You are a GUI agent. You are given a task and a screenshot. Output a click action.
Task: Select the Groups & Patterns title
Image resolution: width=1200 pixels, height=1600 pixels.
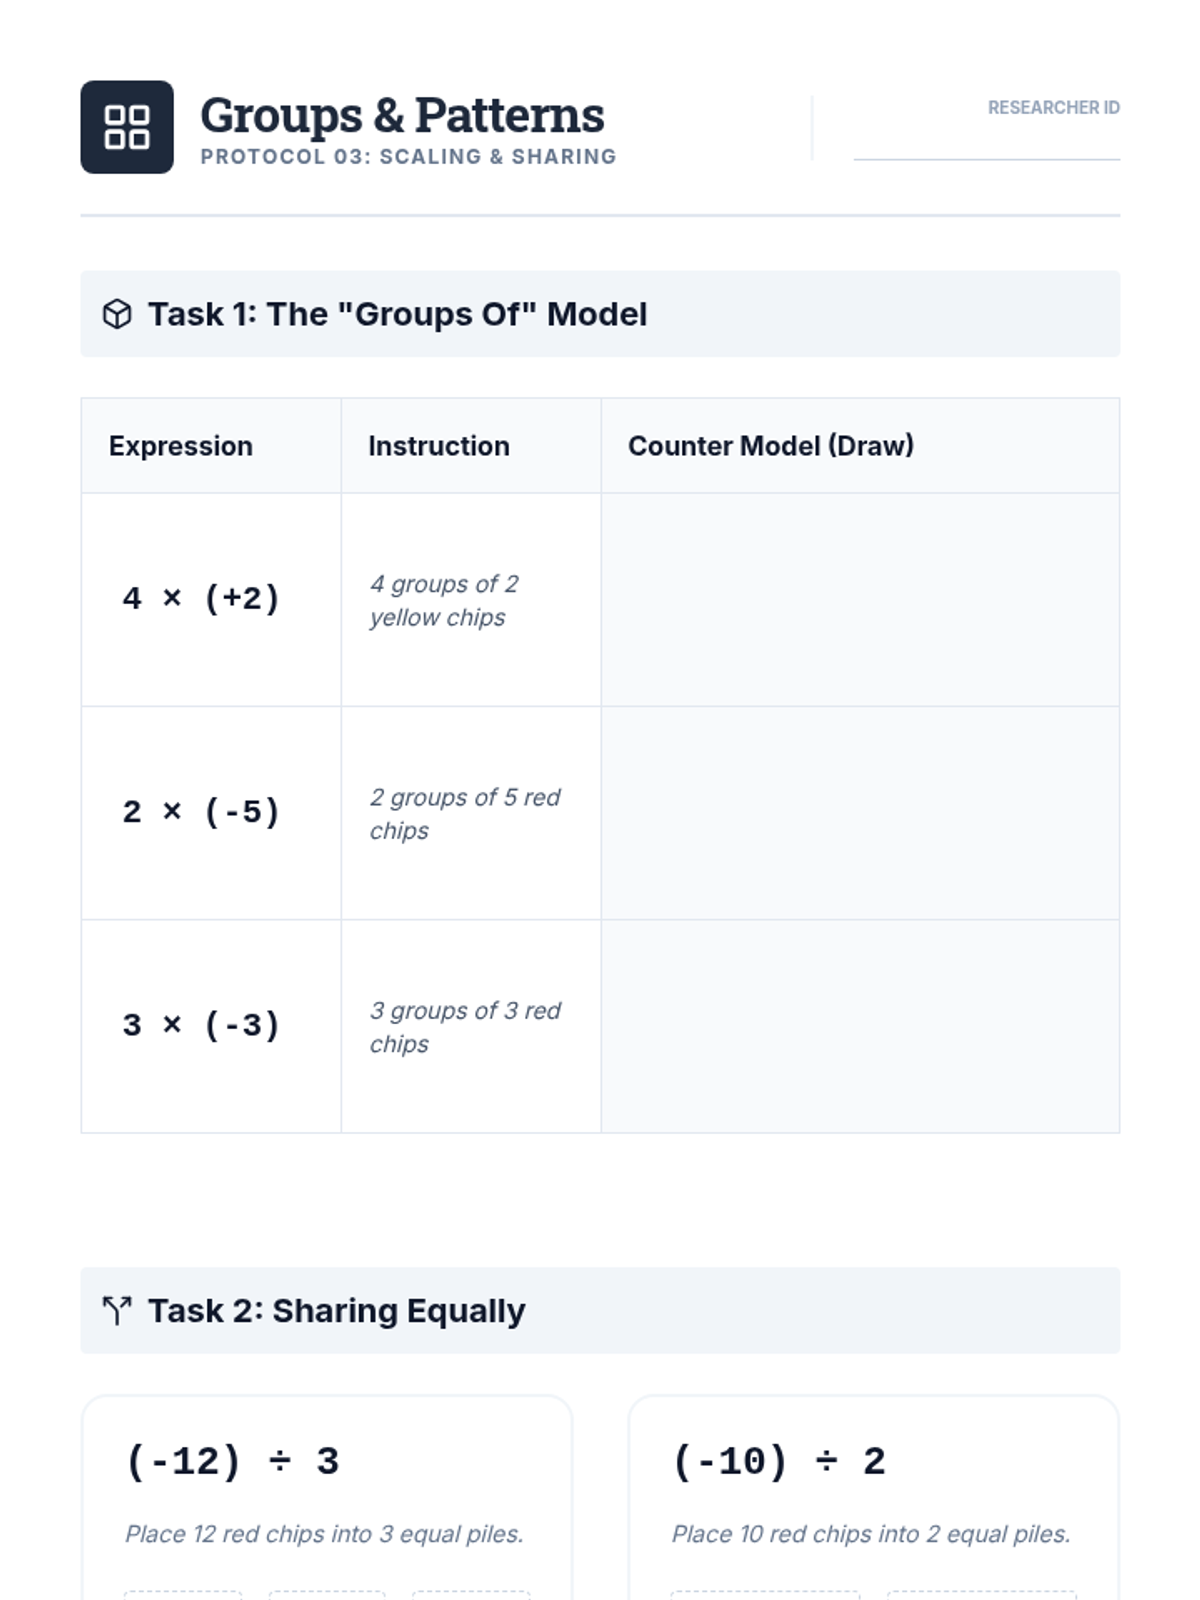(x=402, y=115)
